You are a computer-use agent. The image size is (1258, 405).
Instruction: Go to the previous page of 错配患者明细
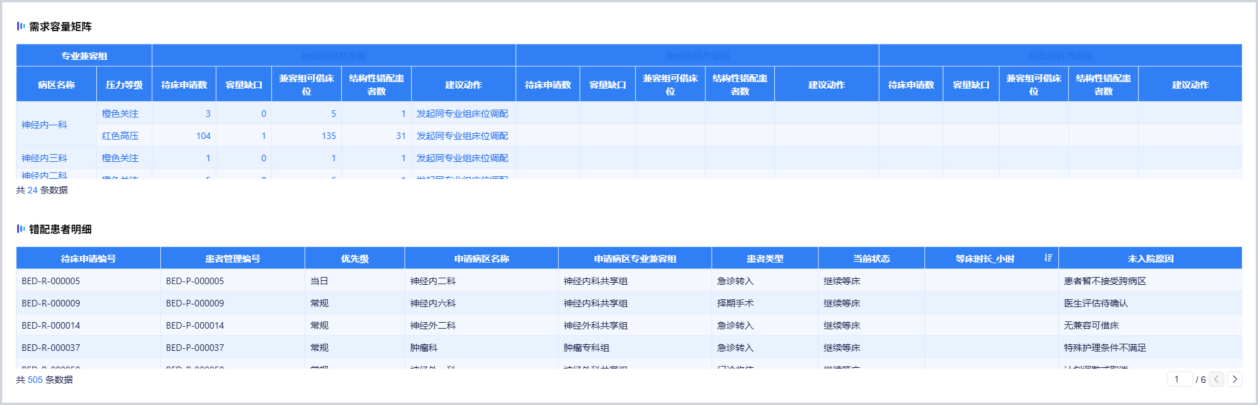pyautogui.click(x=1217, y=379)
